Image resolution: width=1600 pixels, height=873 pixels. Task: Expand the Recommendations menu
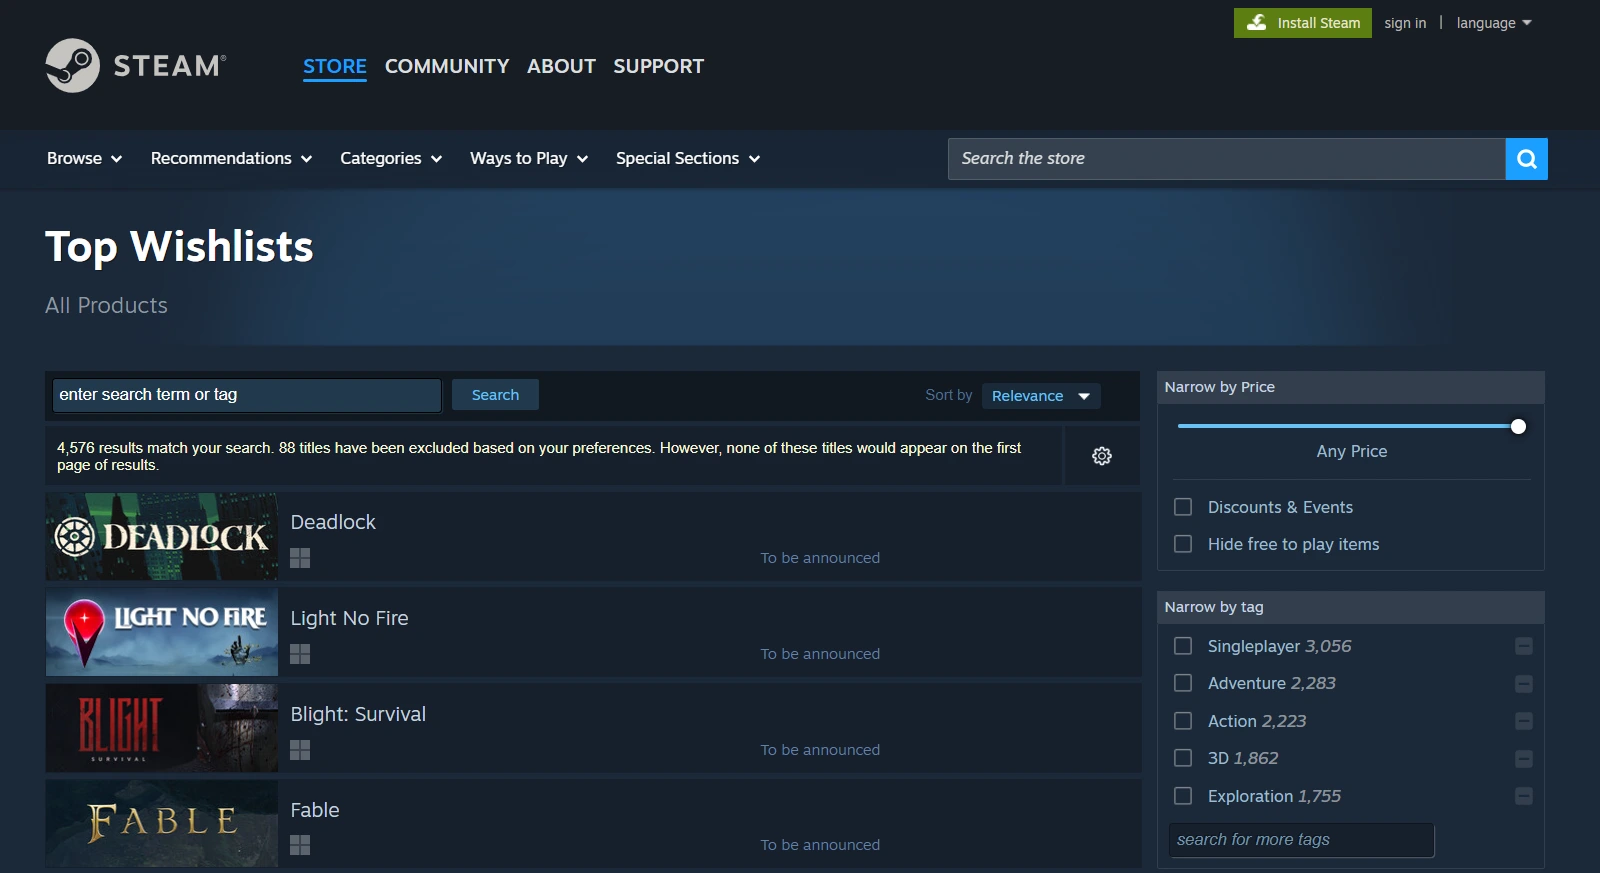point(231,158)
